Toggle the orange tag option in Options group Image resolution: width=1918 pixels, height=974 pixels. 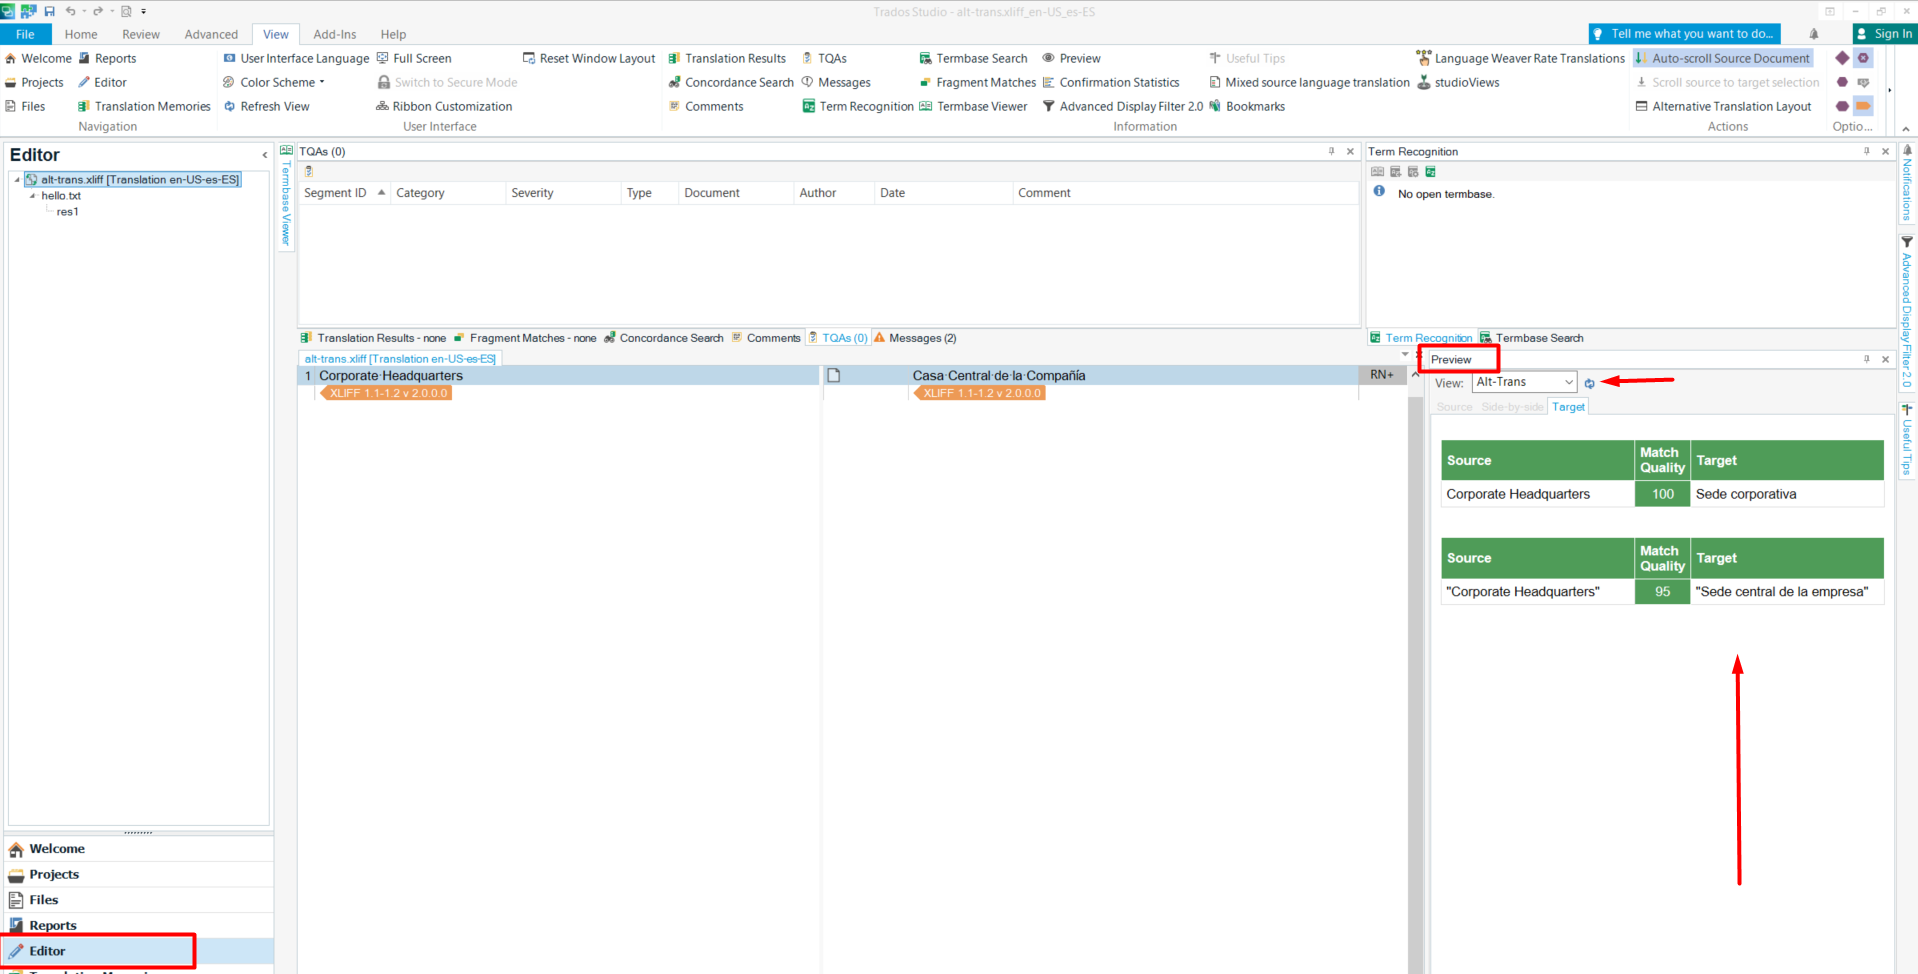[x=1863, y=106]
